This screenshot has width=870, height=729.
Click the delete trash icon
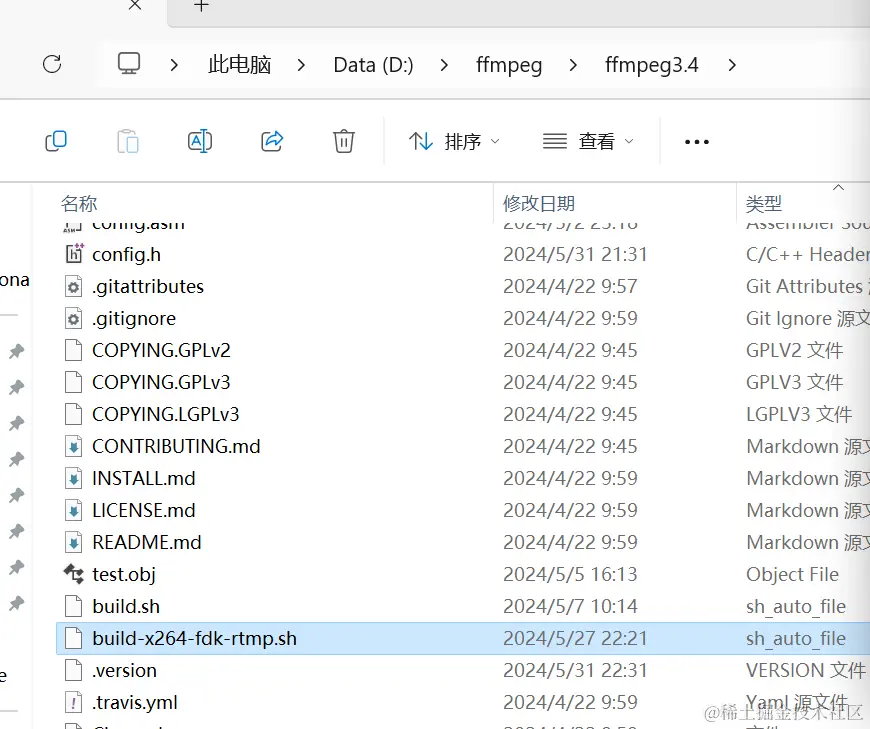click(x=343, y=141)
